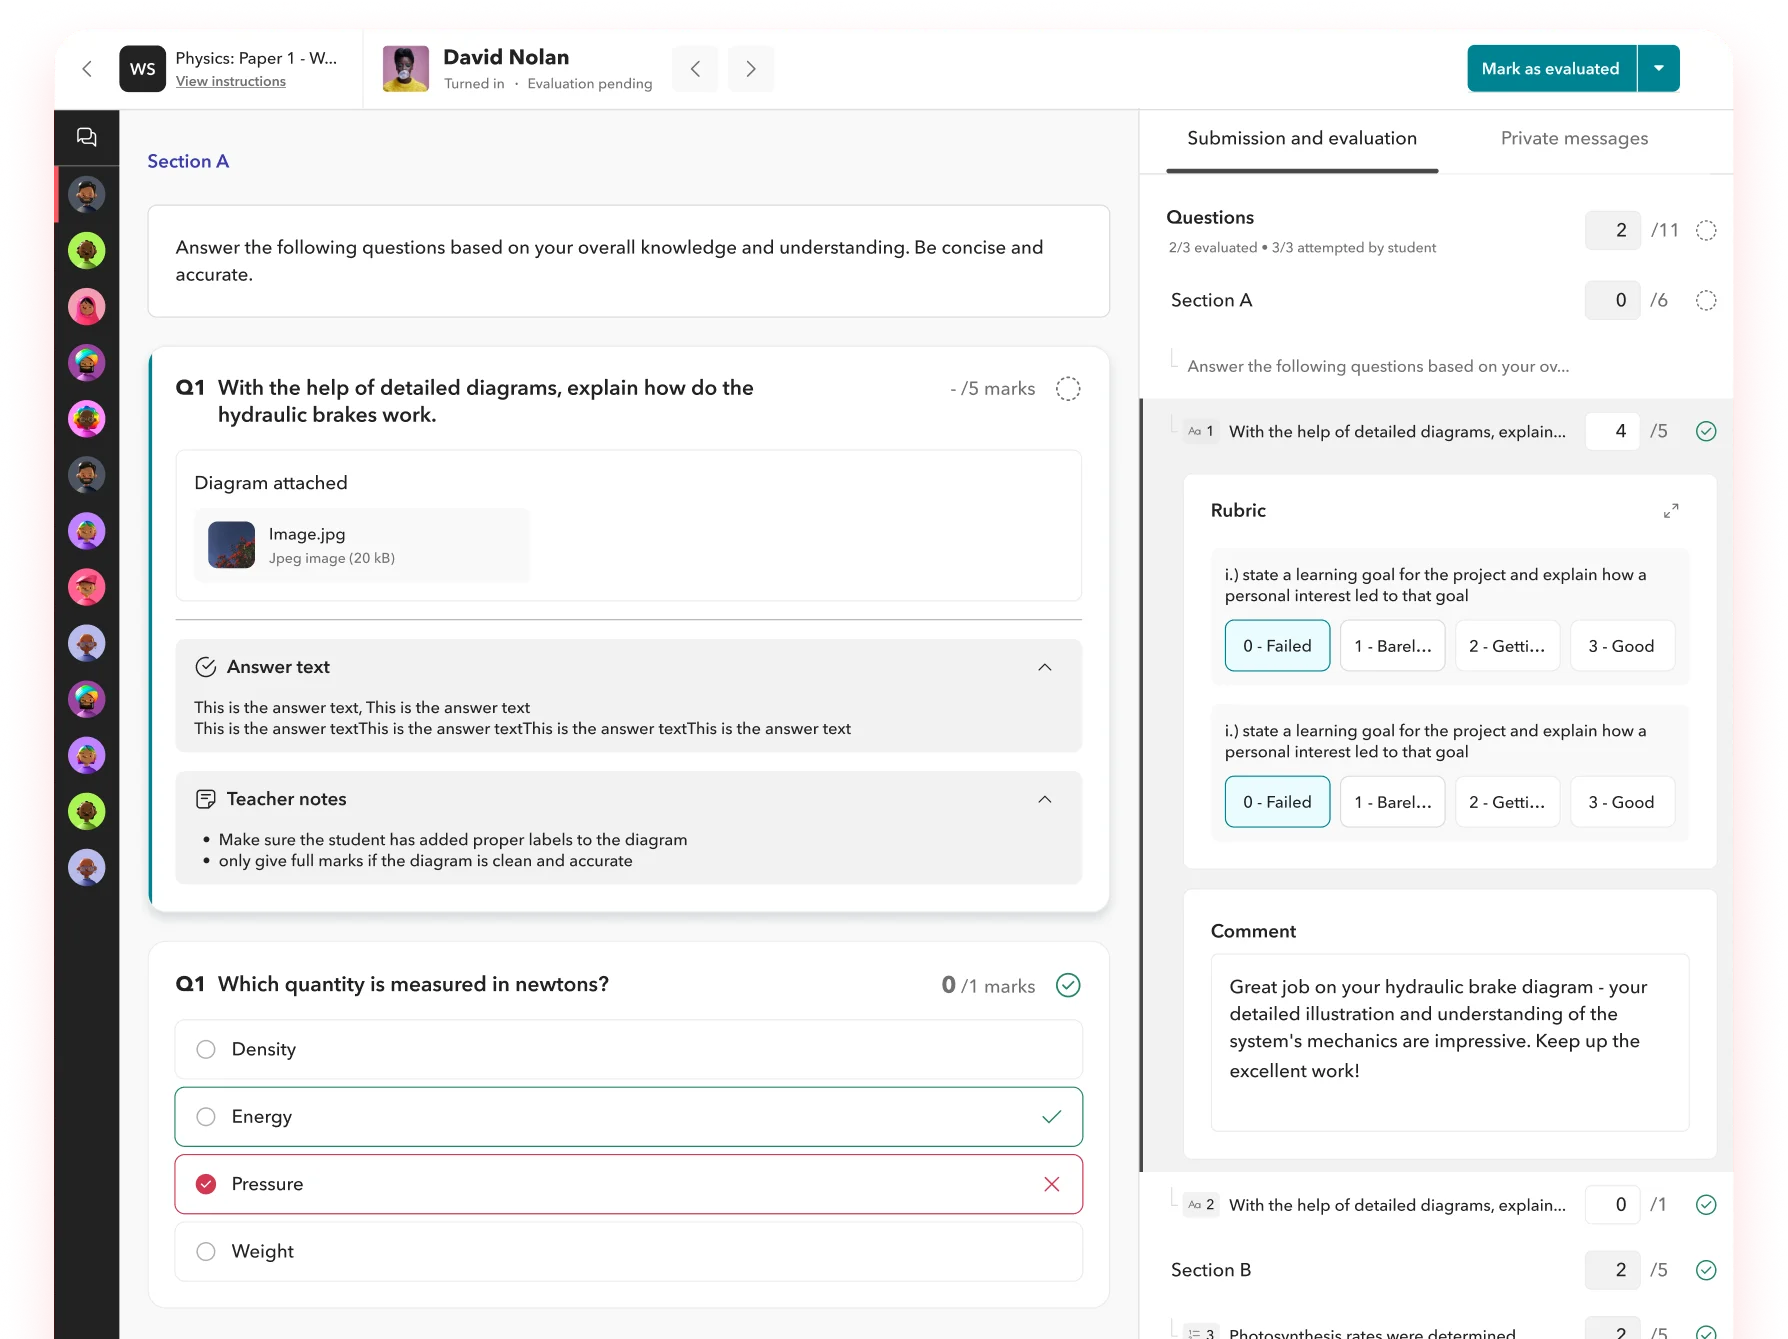Collapse the Teacher notes section
The image size is (1788, 1339).
1045,798
